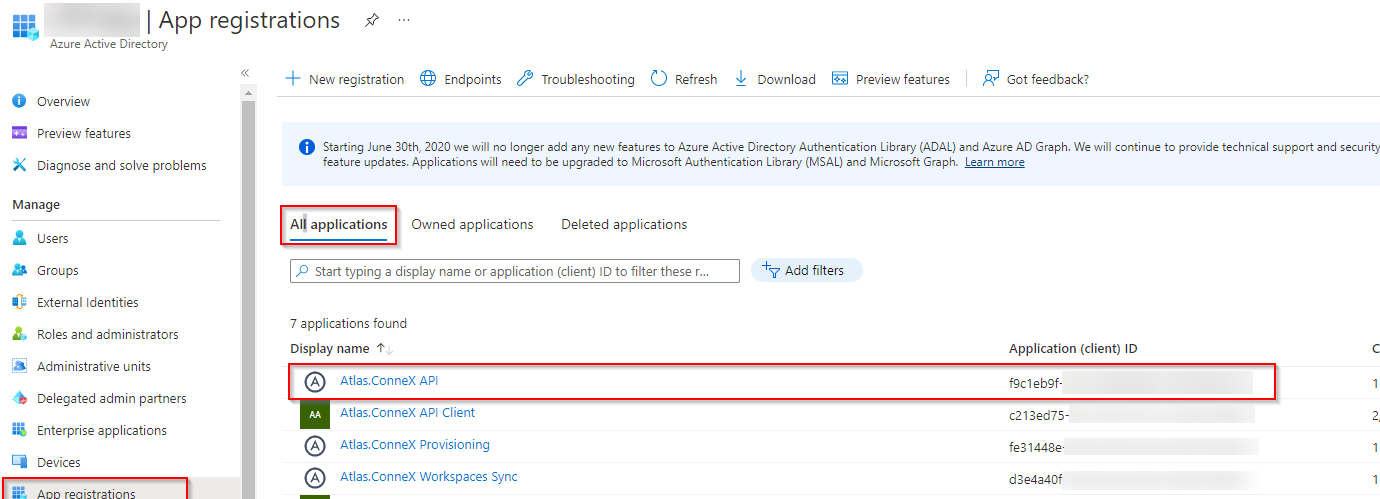Click Application (client) ID column header
1380x499 pixels.
1073,348
